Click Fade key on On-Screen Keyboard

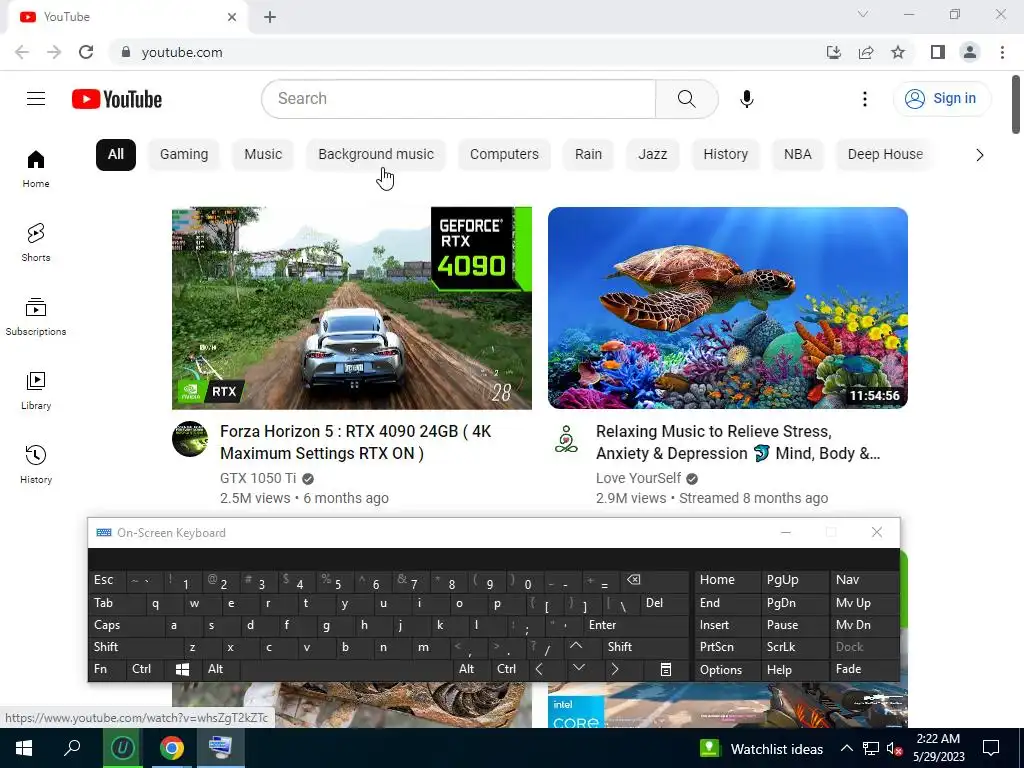coord(863,669)
